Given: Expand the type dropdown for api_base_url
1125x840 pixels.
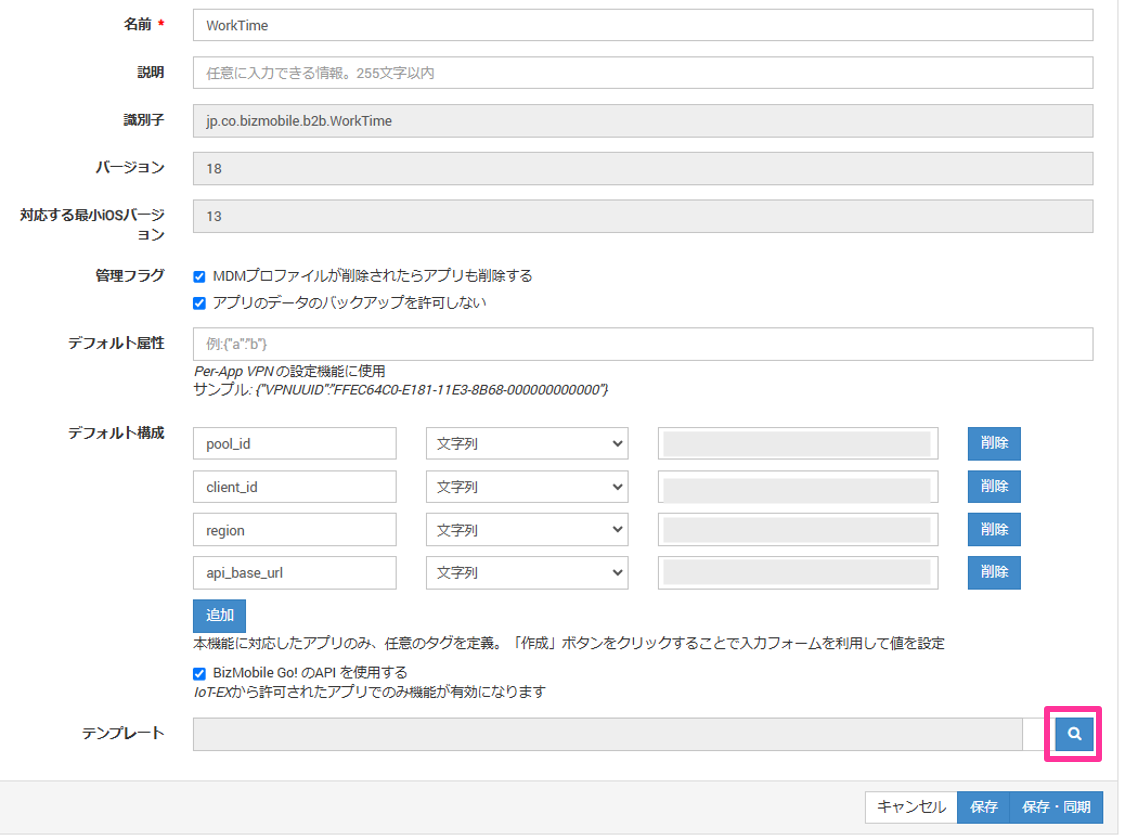Looking at the screenshot, I should click(x=527, y=573).
